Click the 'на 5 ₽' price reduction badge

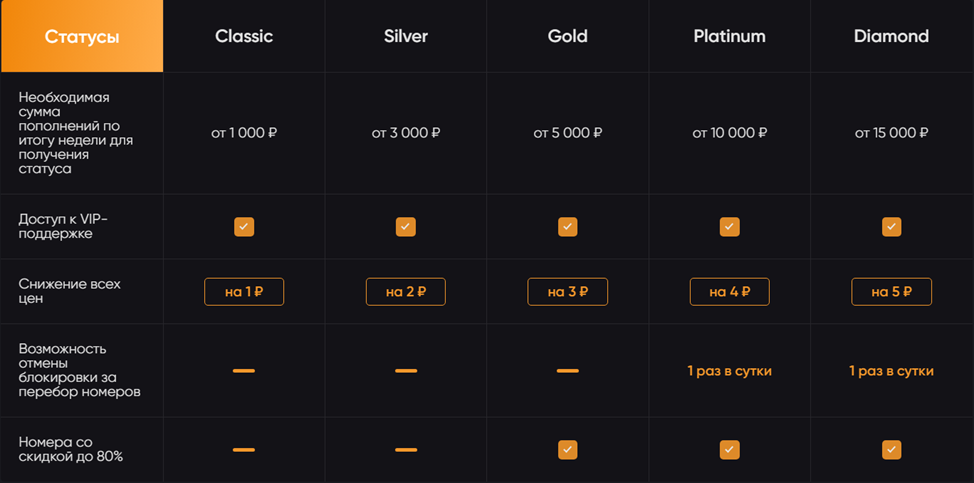(x=891, y=292)
